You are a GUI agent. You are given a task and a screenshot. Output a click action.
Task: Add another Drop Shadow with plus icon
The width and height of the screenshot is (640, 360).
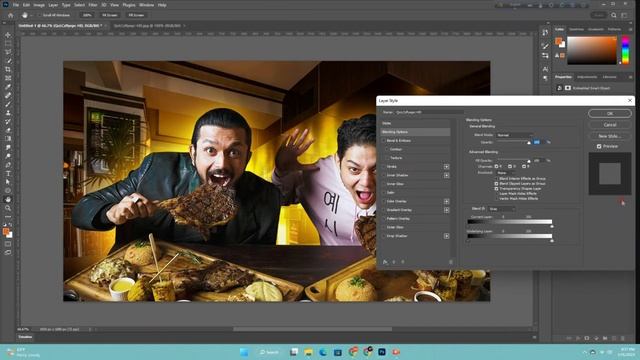pos(447,236)
